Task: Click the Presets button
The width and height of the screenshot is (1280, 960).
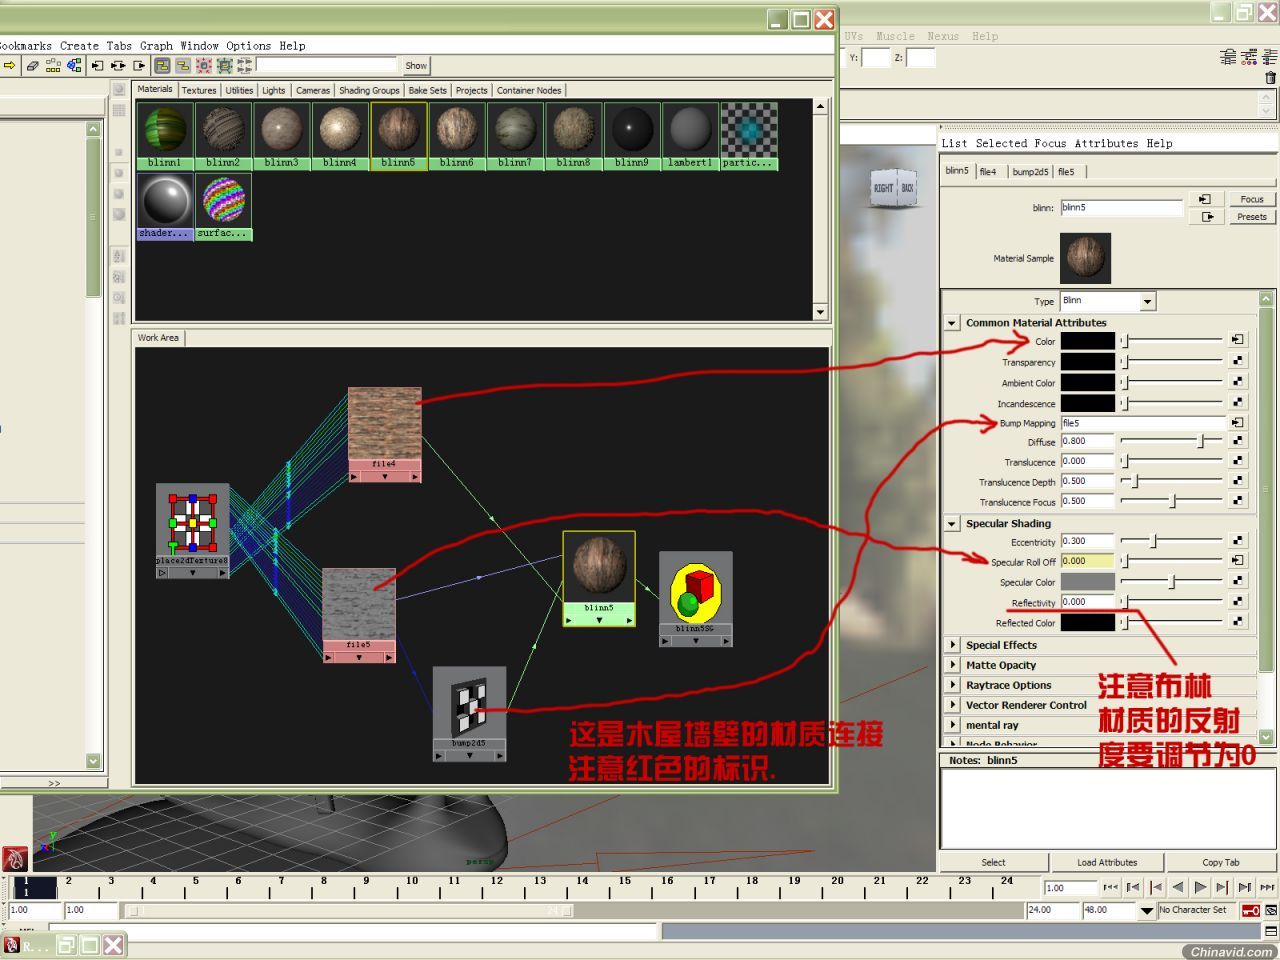Action: pos(1252,216)
